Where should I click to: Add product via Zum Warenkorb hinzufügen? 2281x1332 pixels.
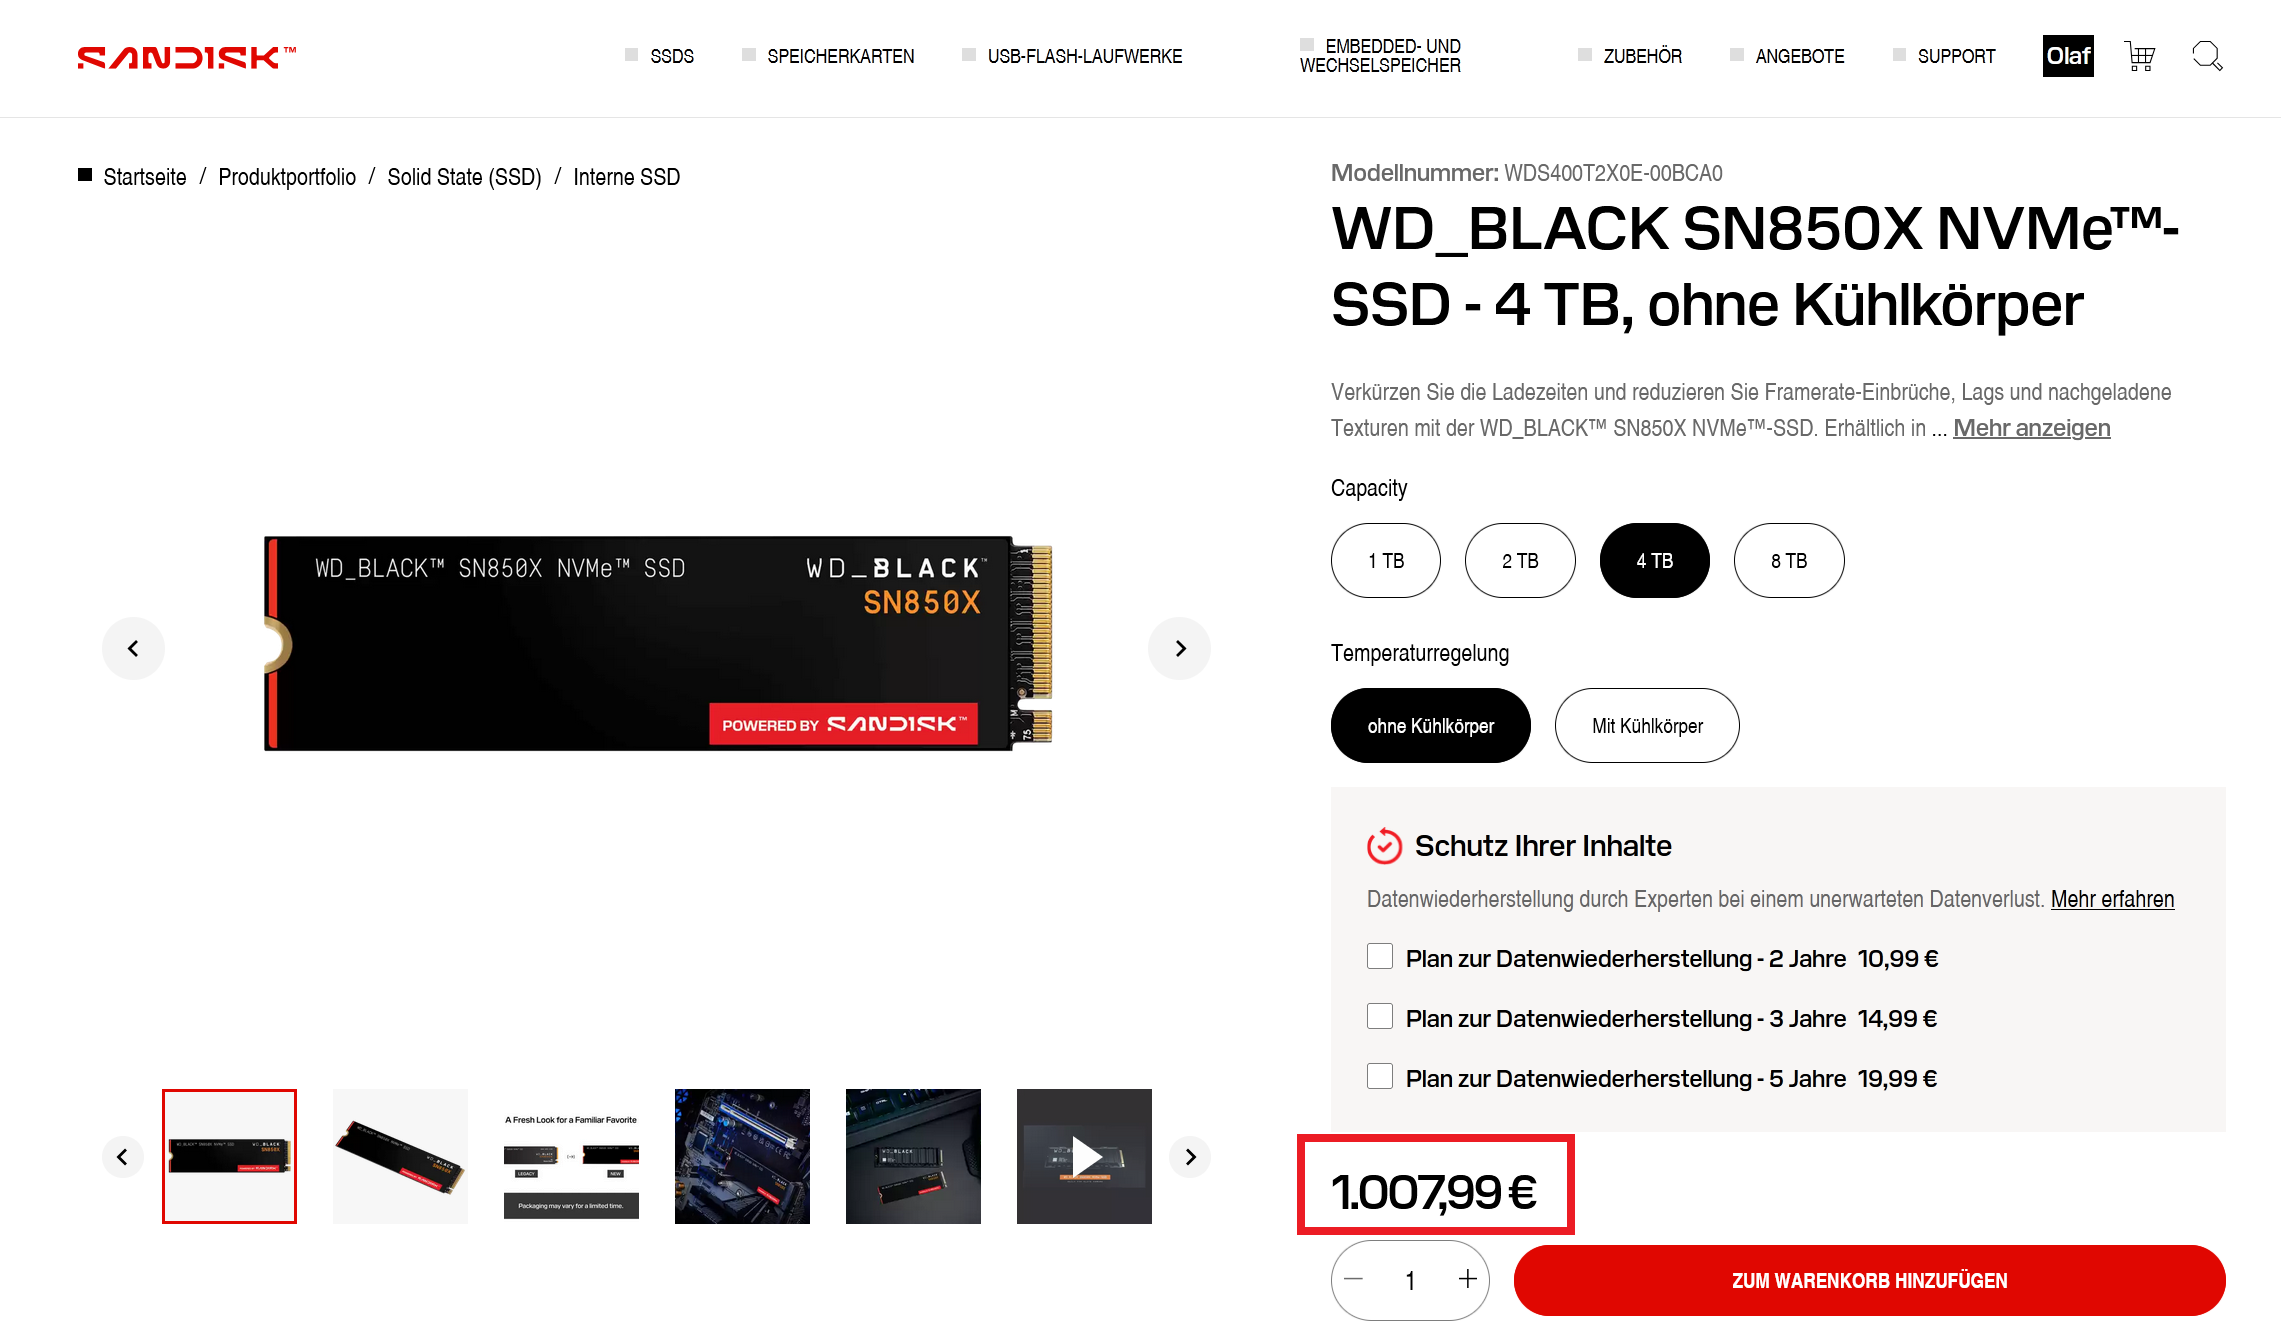[x=1869, y=1280]
